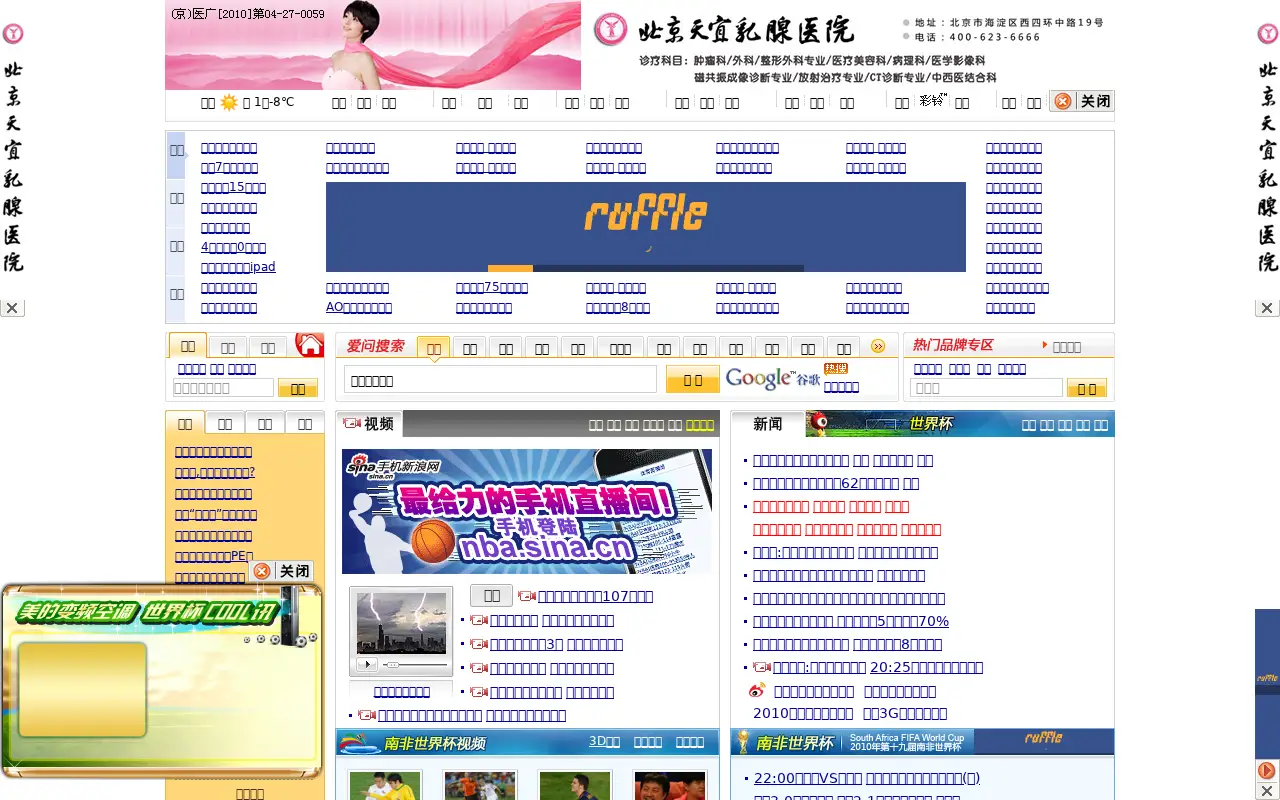Open the link starting with 2010
The image size is (1280, 800).
[803, 713]
